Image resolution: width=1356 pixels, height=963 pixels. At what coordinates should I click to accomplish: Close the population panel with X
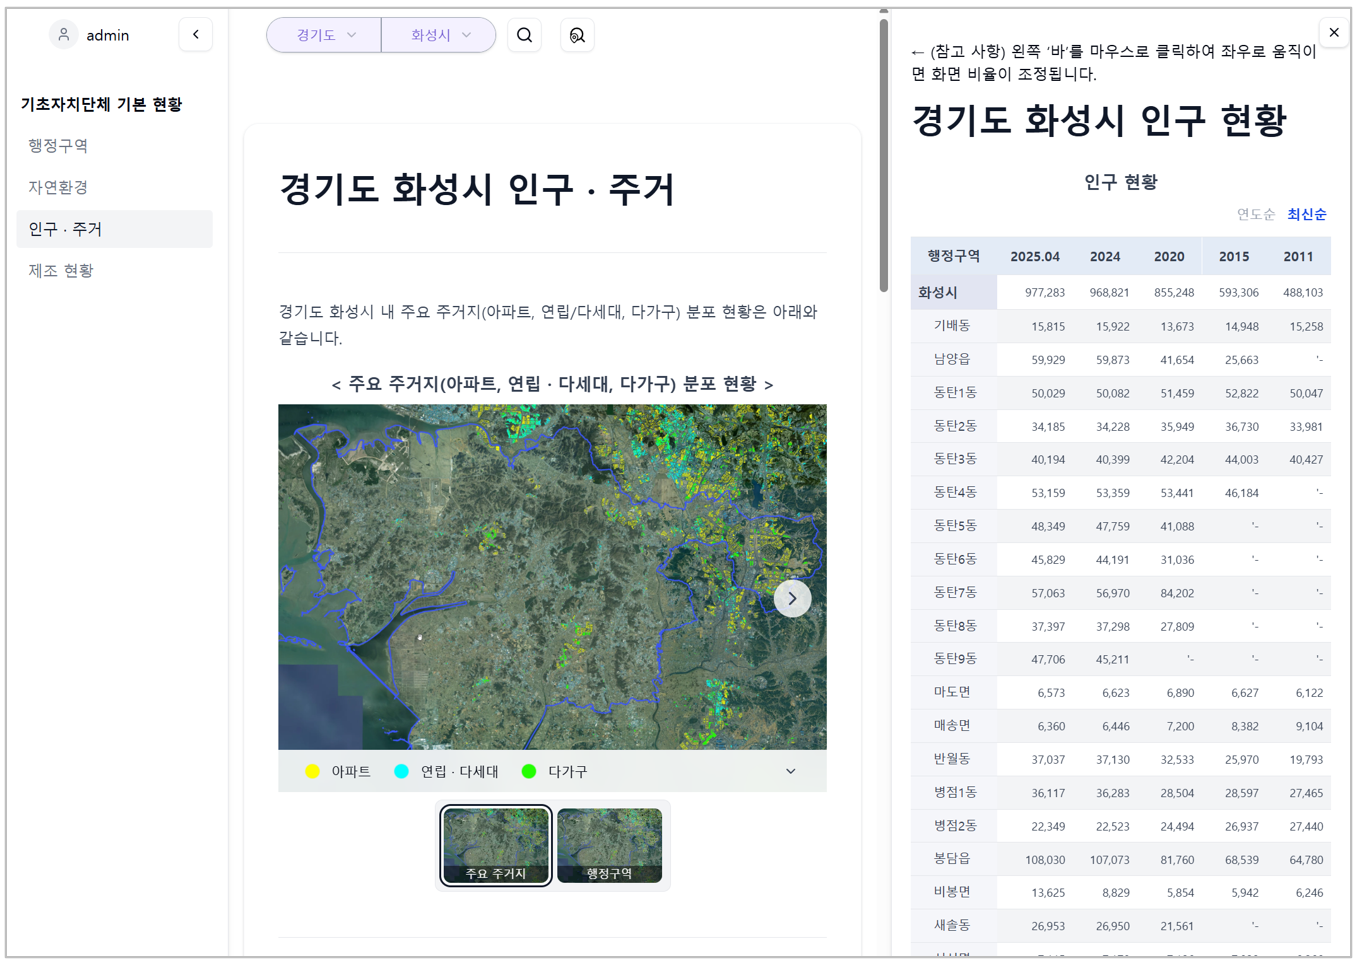(x=1334, y=33)
